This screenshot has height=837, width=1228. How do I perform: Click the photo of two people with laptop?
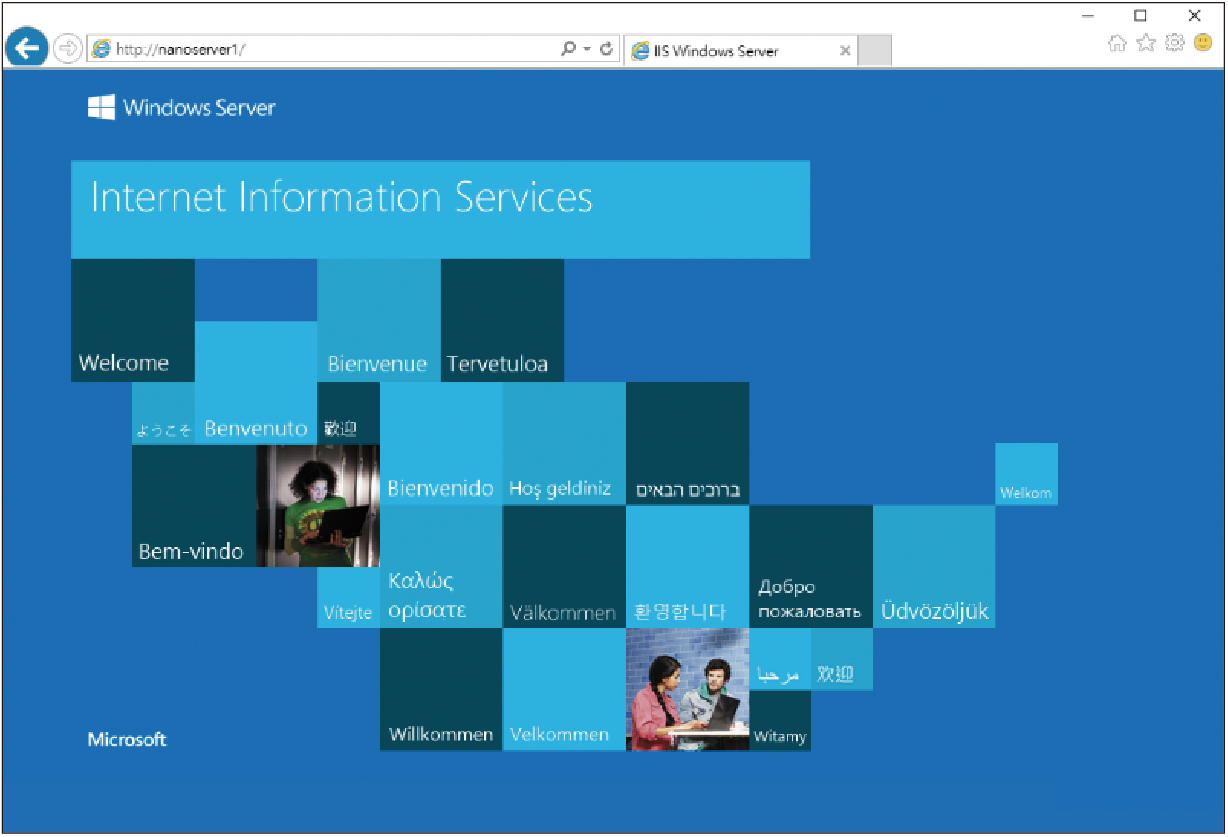click(687, 690)
